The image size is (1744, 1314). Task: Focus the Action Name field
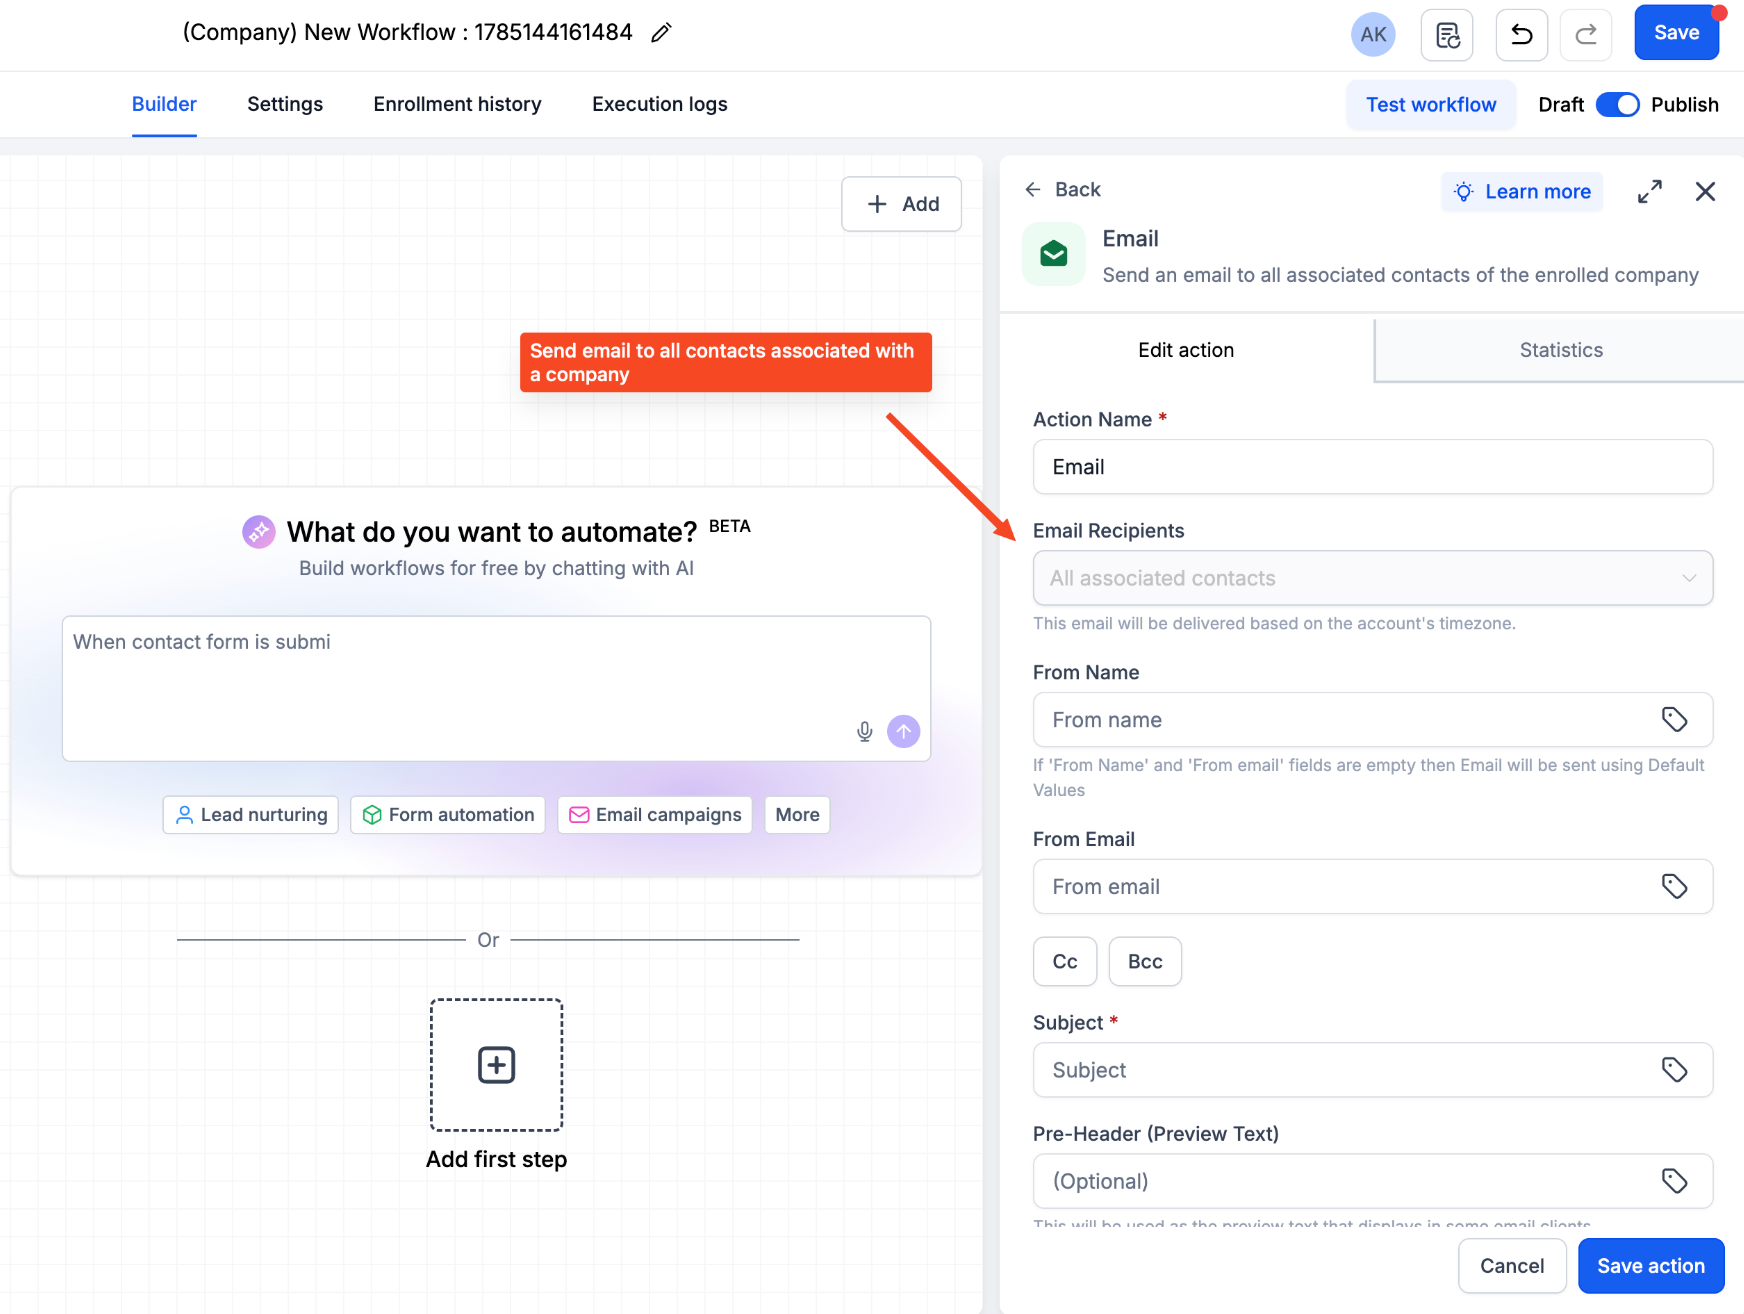[x=1373, y=467]
